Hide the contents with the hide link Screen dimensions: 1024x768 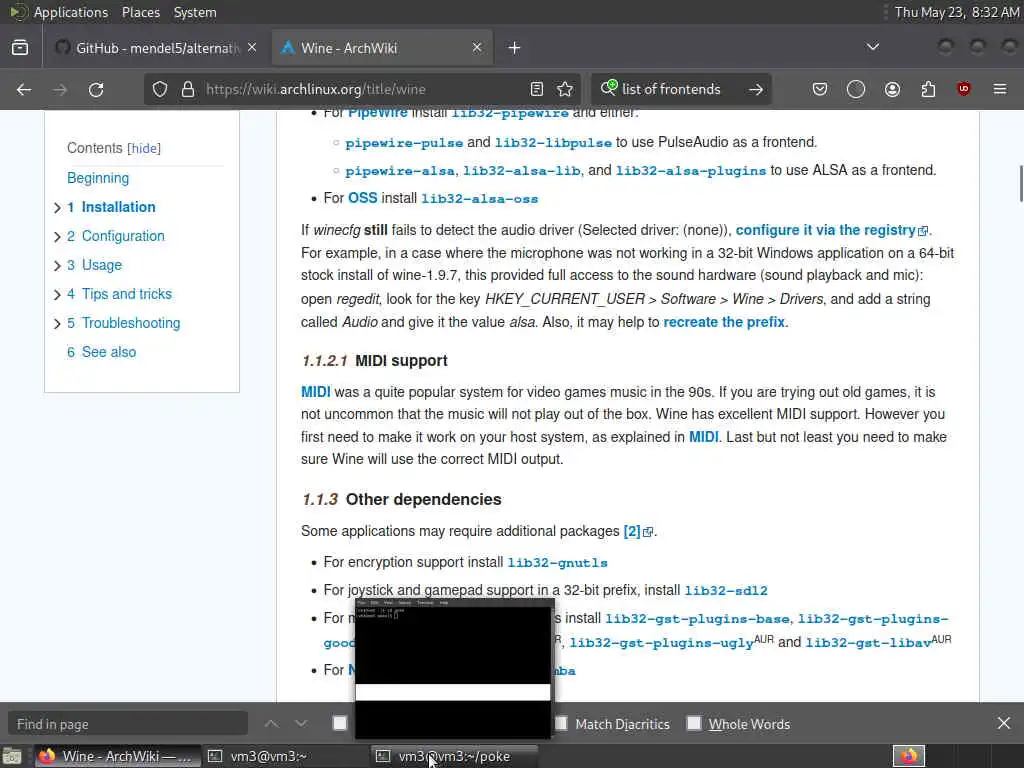pos(144,148)
